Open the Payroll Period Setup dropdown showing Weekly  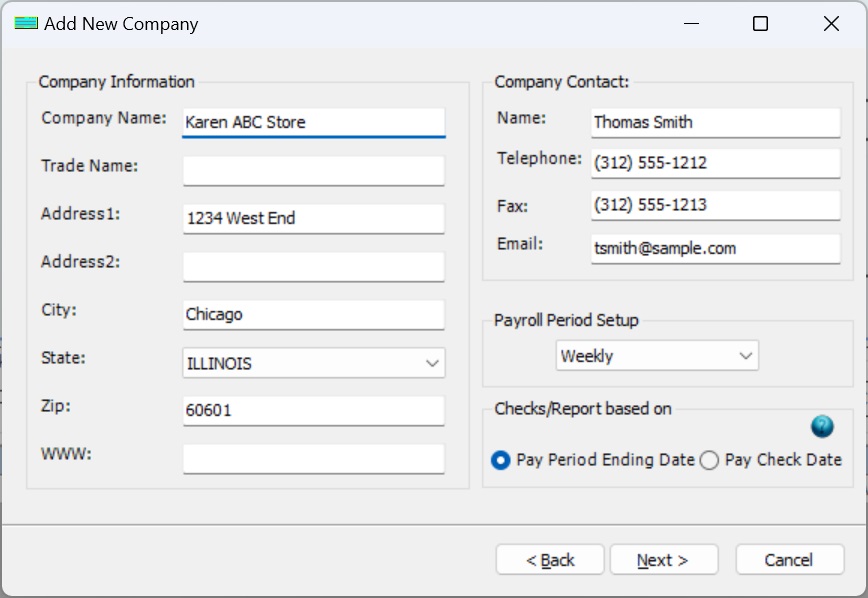click(657, 355)
